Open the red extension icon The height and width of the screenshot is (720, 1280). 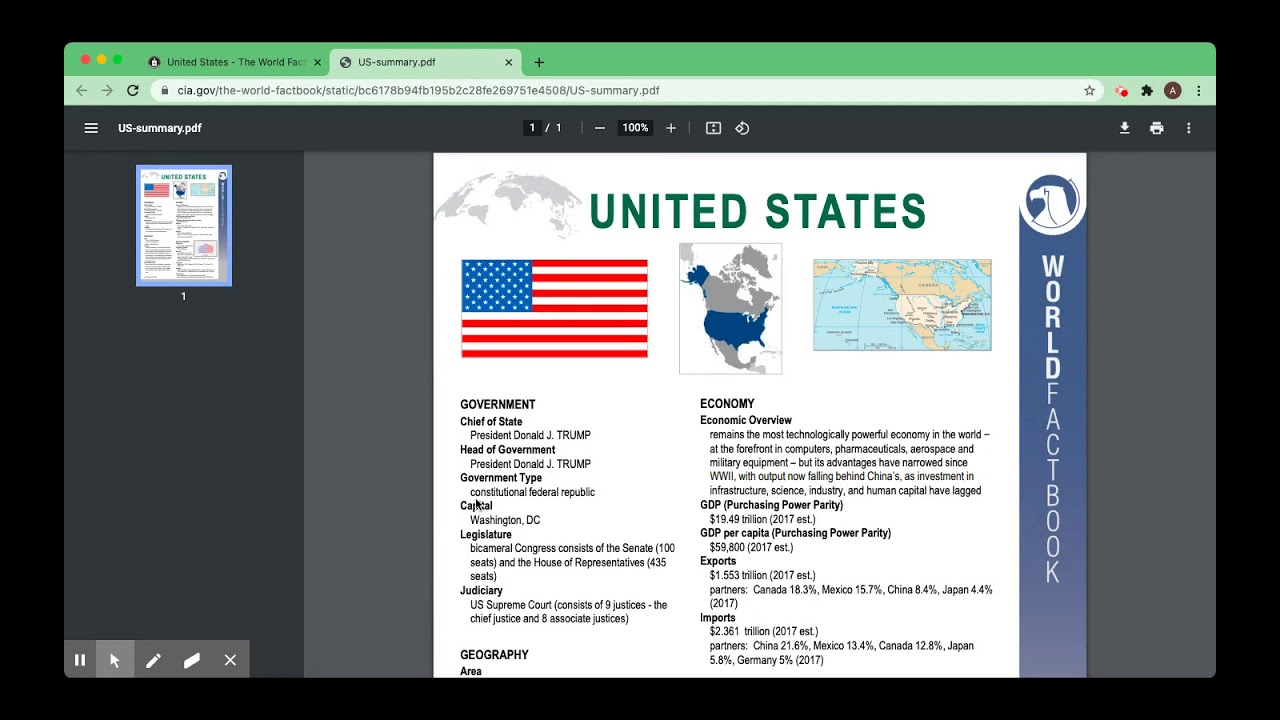tap(1121, 90)
